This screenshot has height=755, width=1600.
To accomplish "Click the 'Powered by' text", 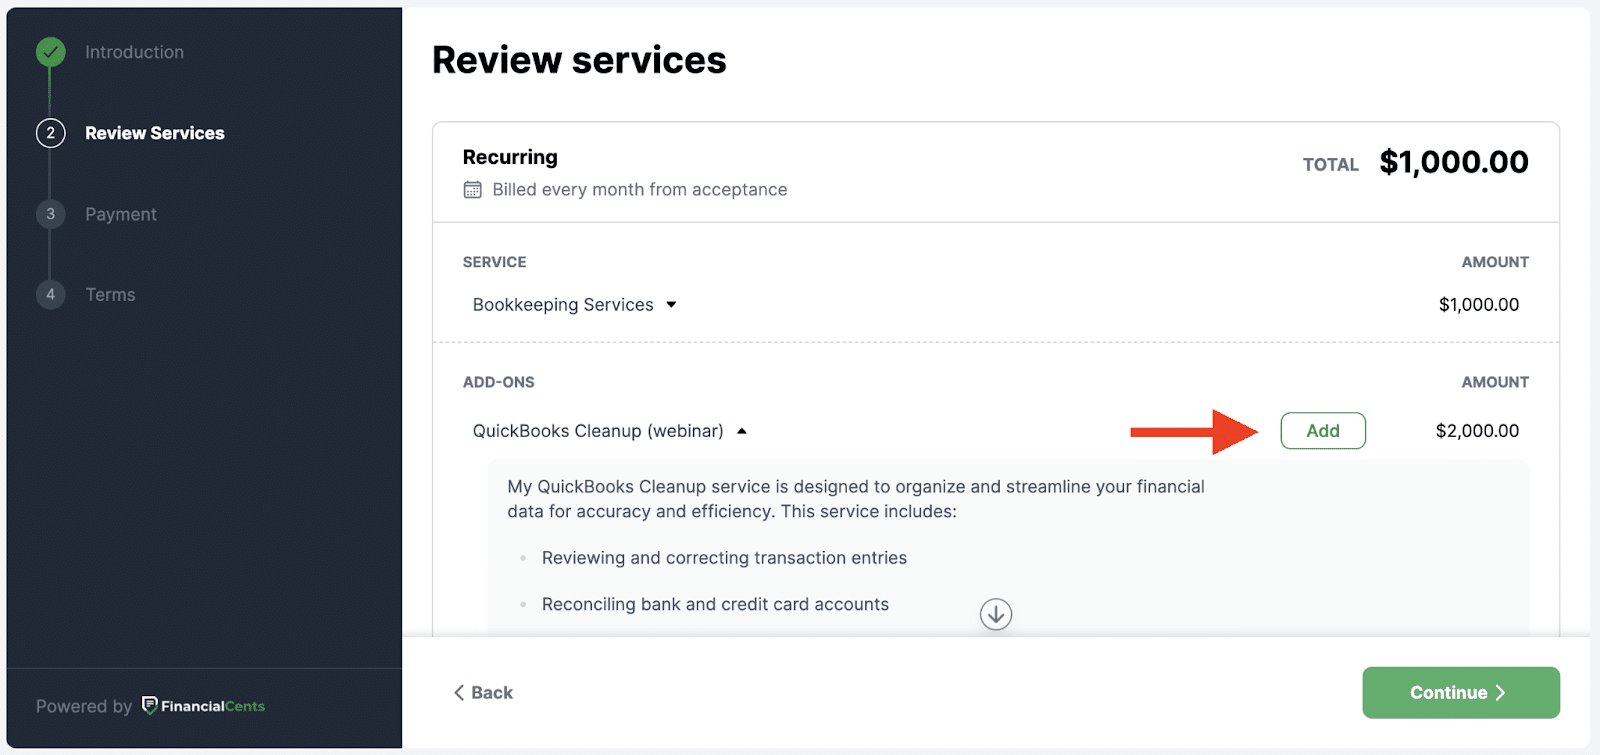I will (84, 706).
